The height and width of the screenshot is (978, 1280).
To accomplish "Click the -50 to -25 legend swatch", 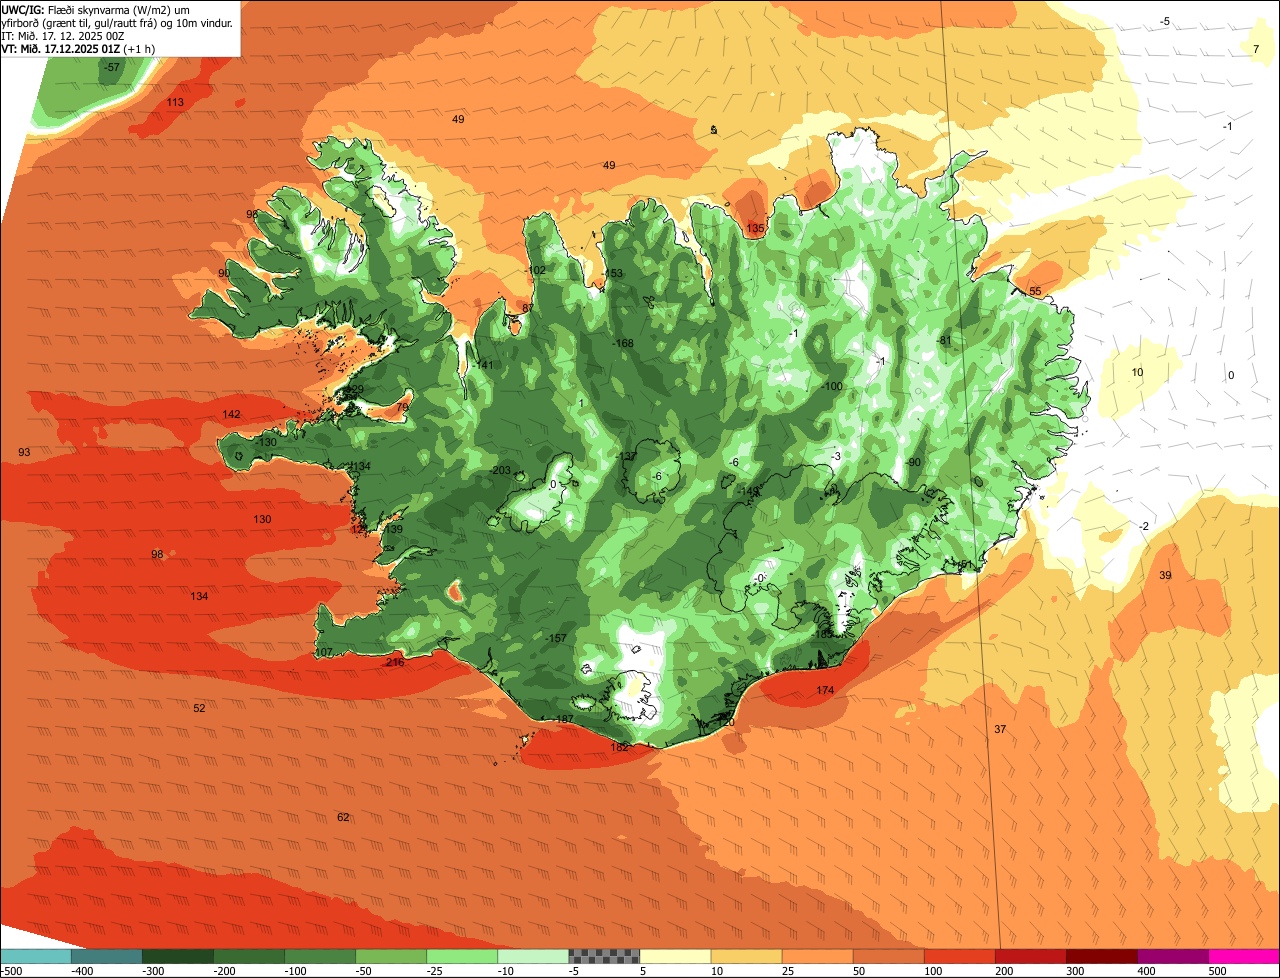I will click(391, 956).
